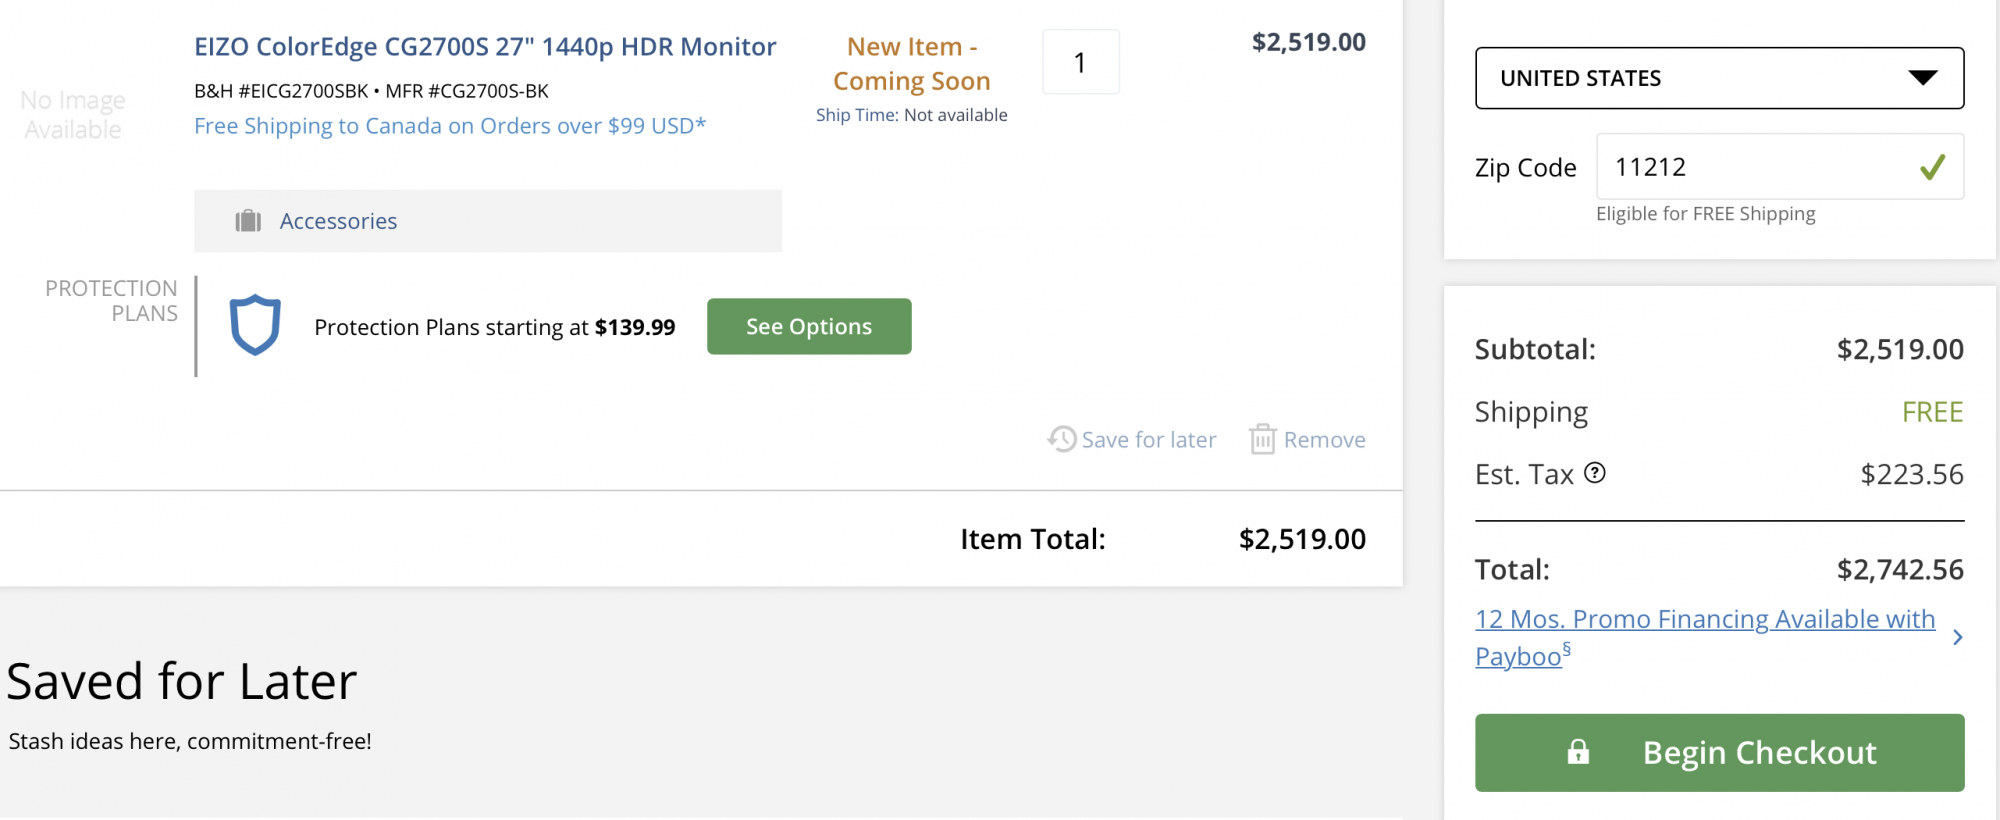Open the EIZO ColorEdge CG2700S product link
Viewport: 2000px width, 820px height.
point(485,47)
